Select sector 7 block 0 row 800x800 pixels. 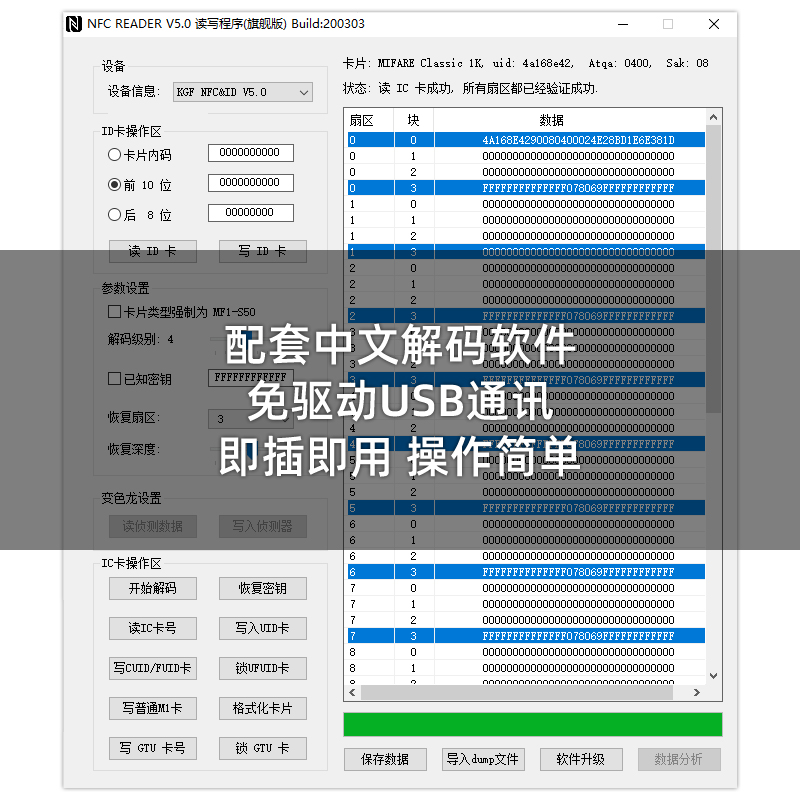click(526, 588)
